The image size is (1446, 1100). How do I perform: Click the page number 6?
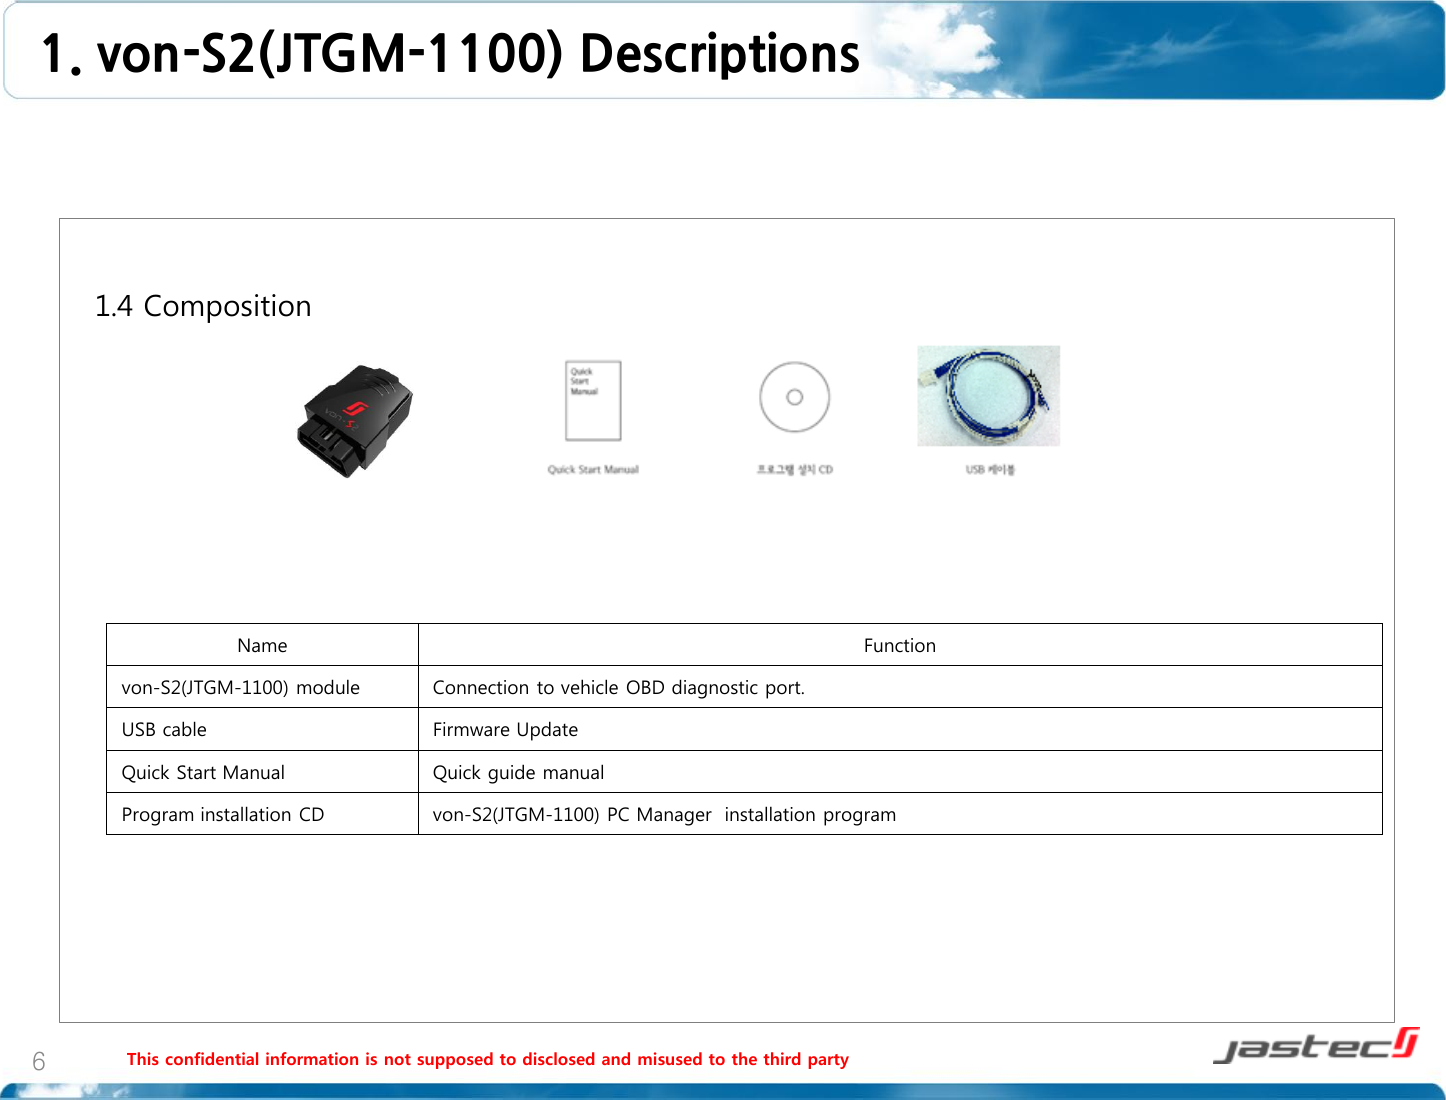click(39, 1062)
